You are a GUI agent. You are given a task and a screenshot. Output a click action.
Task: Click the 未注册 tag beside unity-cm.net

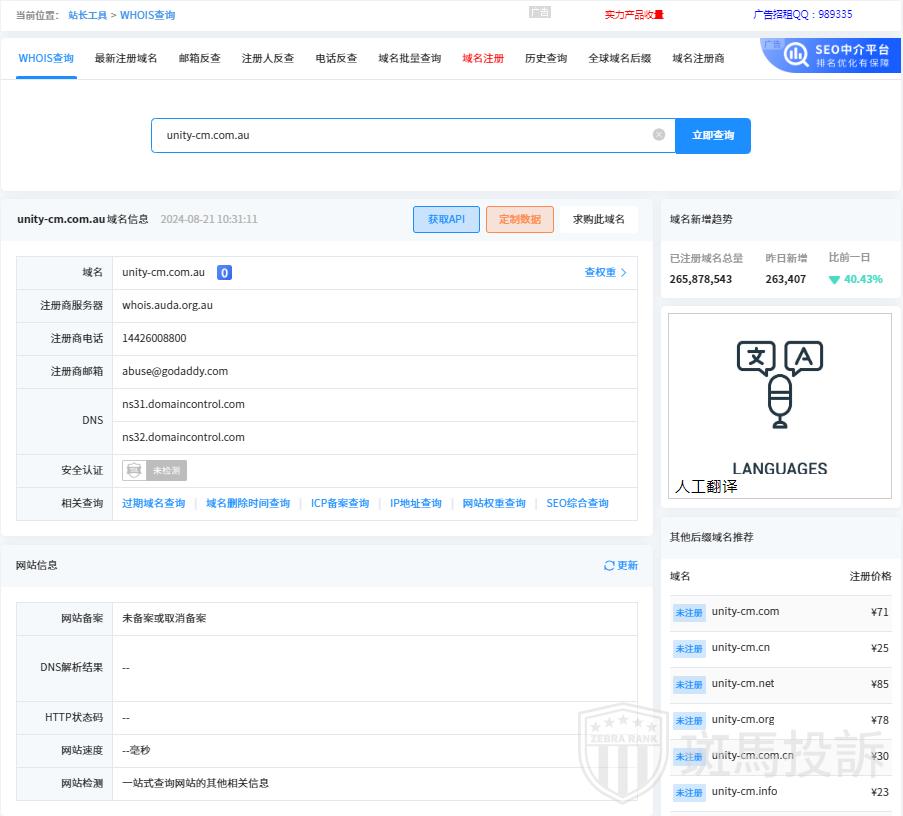[689, 685]
